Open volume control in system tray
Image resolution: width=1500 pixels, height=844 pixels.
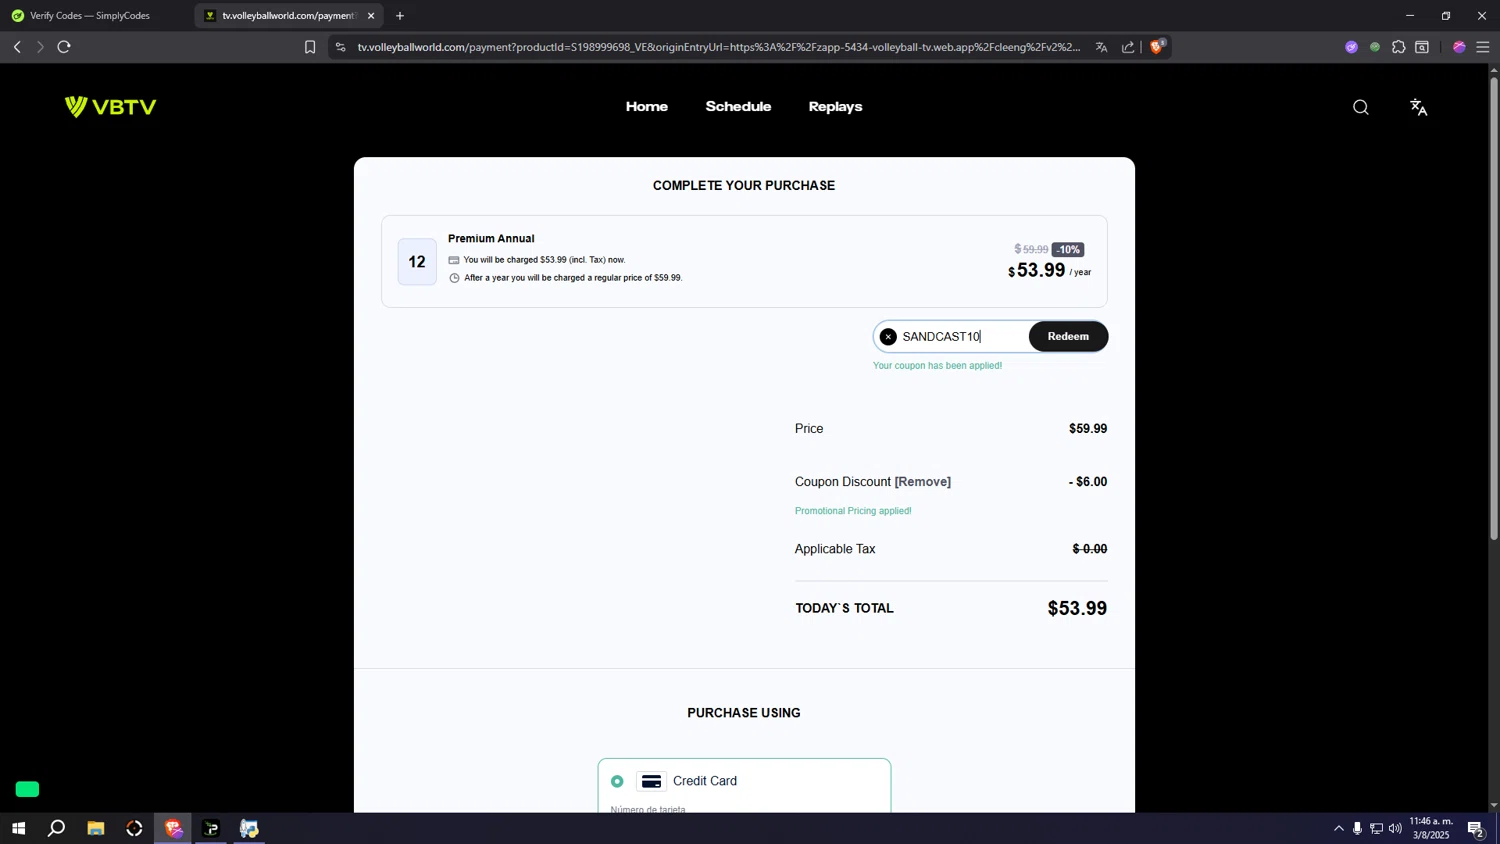click(x=1395, y=828)
